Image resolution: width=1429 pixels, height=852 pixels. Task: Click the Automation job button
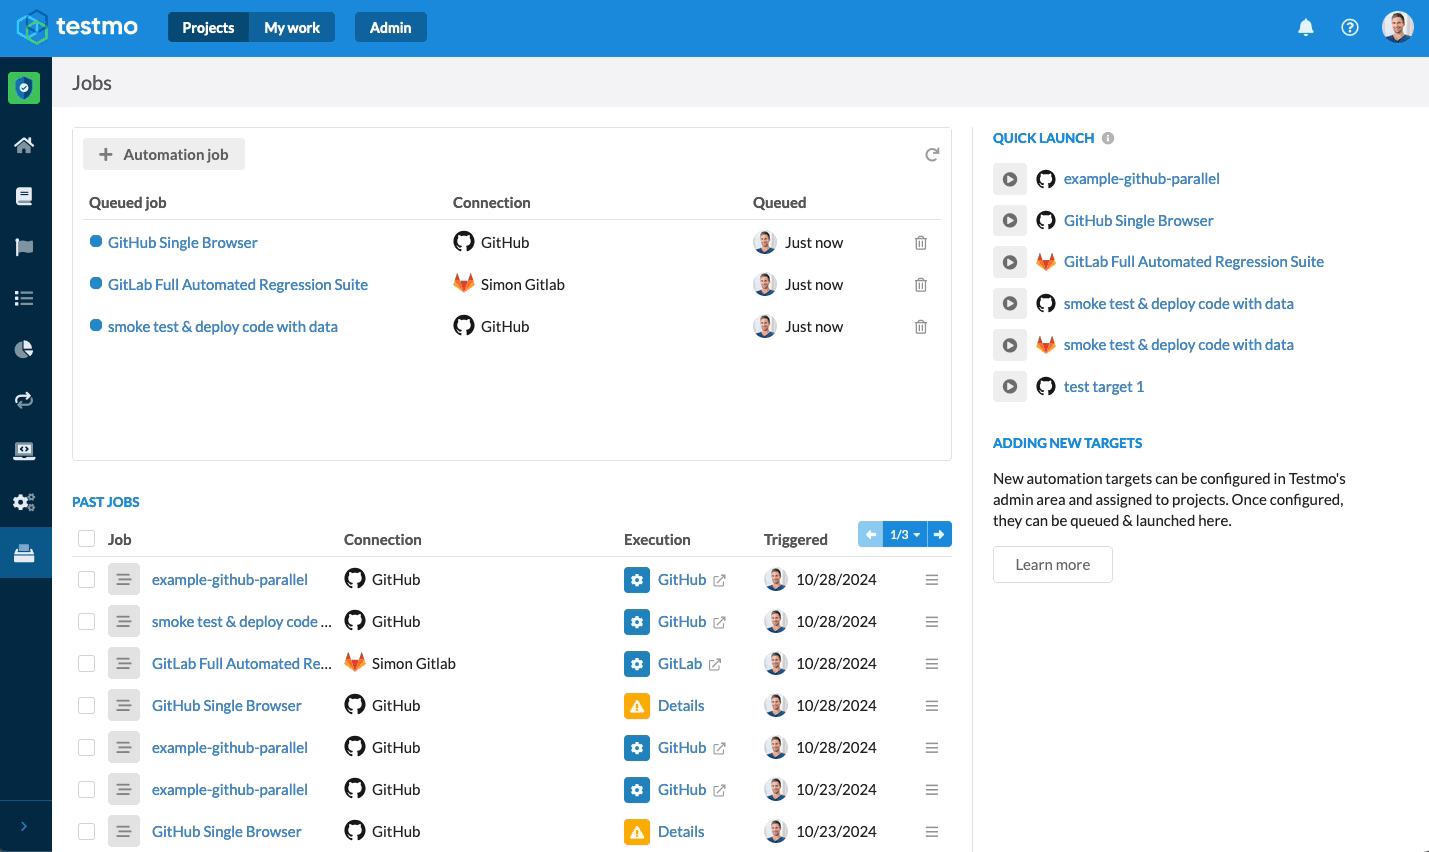(164, 154)
